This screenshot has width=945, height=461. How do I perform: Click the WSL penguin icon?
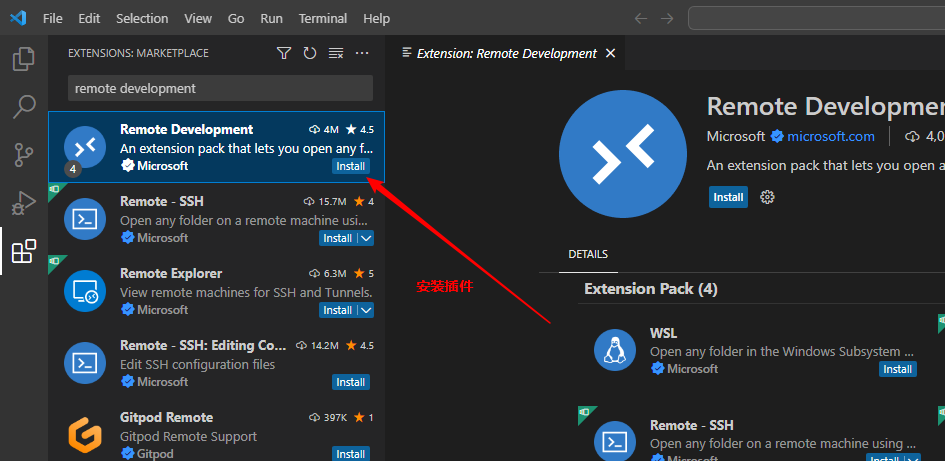click(615, 350)
